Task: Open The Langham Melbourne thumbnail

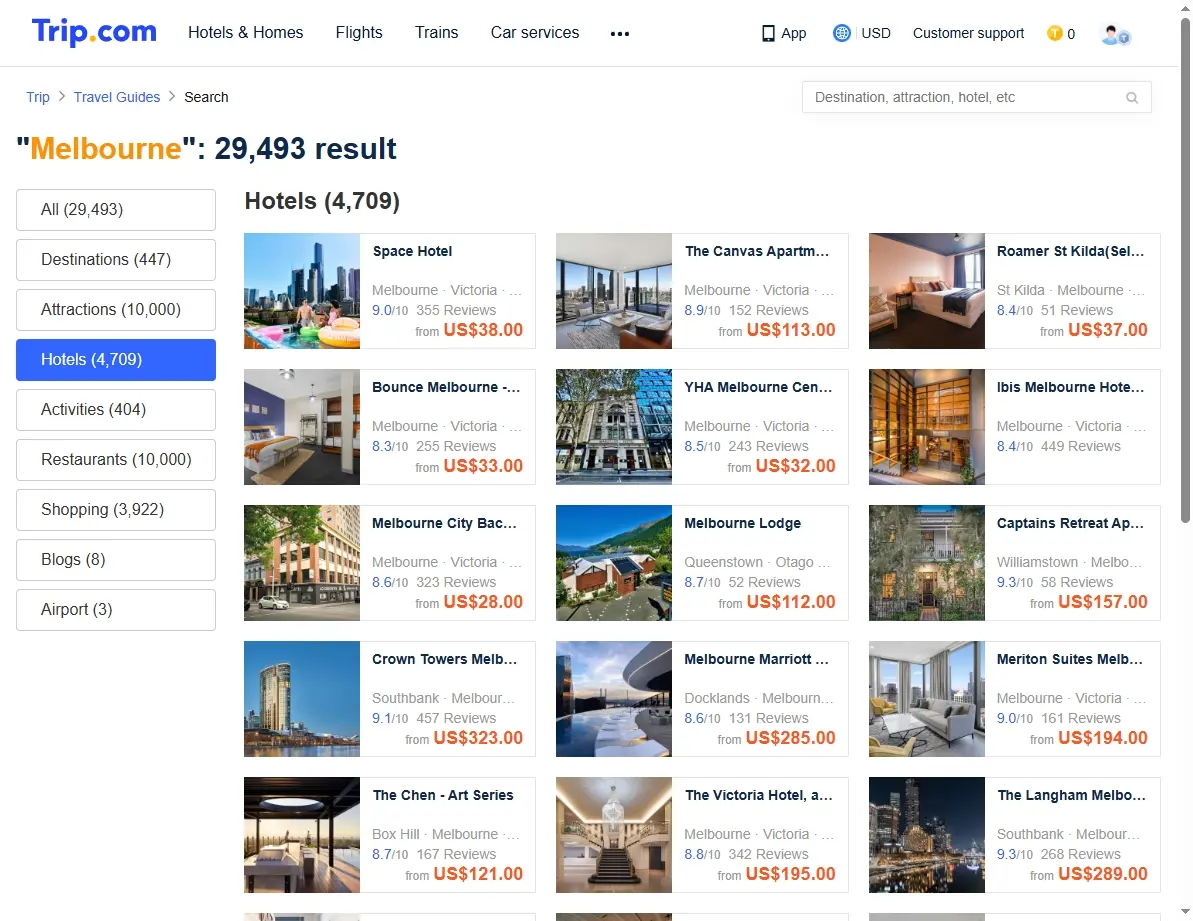Action: click(927, 836)
